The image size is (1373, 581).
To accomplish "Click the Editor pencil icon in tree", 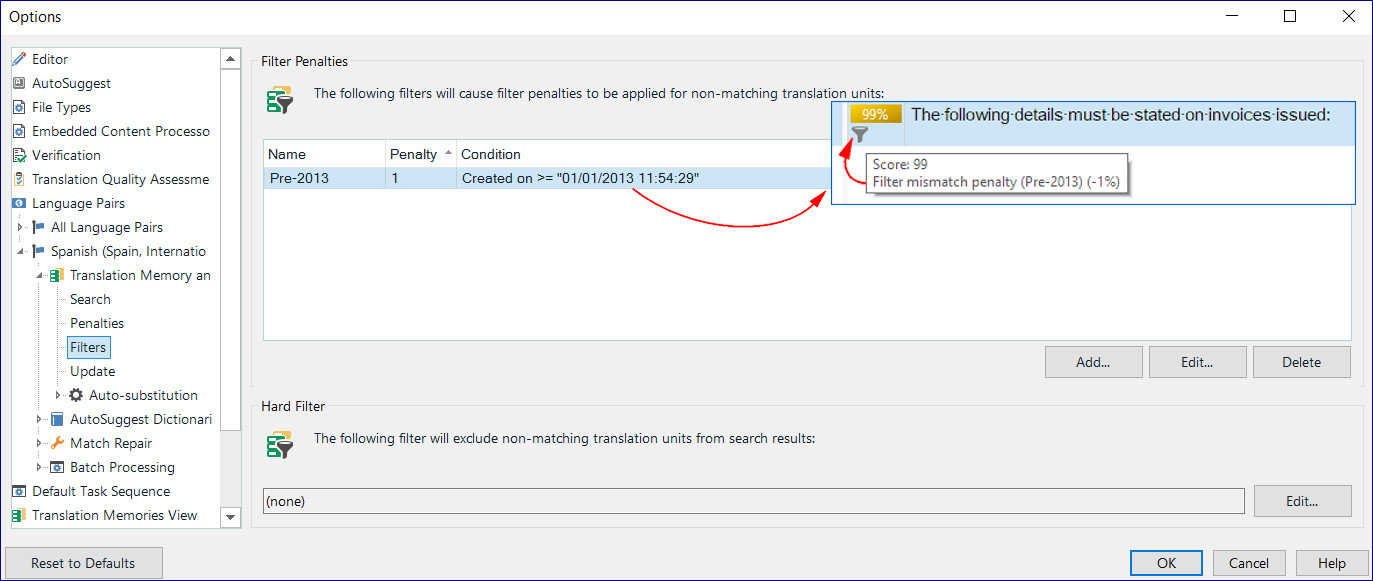I will coord(19,60).
